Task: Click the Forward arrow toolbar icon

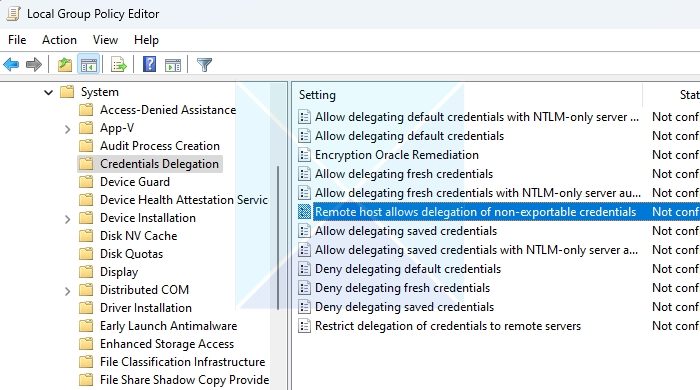Action: pos(34,65)
